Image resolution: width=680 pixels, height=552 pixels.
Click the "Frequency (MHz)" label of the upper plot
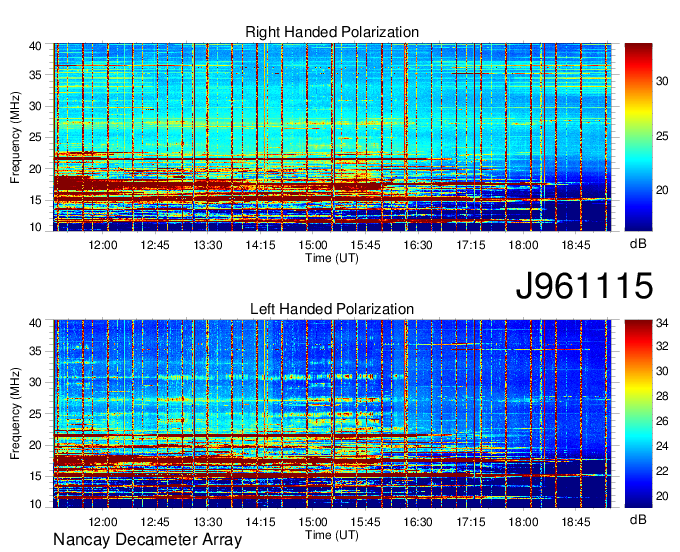(x=15, y=137)
